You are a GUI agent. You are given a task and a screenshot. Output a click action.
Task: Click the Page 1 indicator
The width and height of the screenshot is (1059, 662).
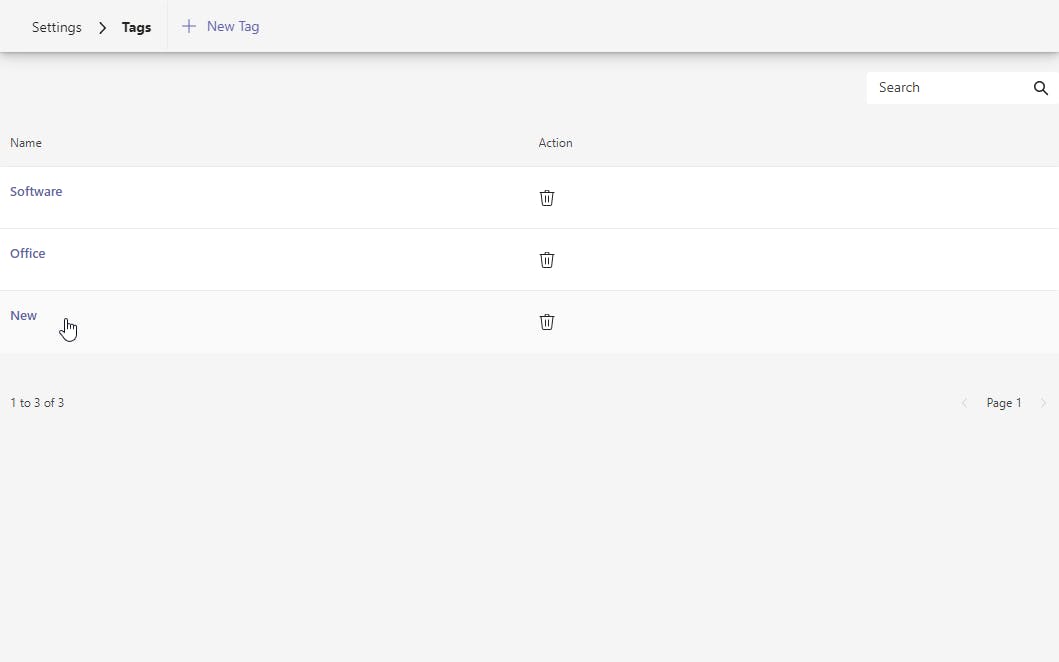[x=1004, y=403]
